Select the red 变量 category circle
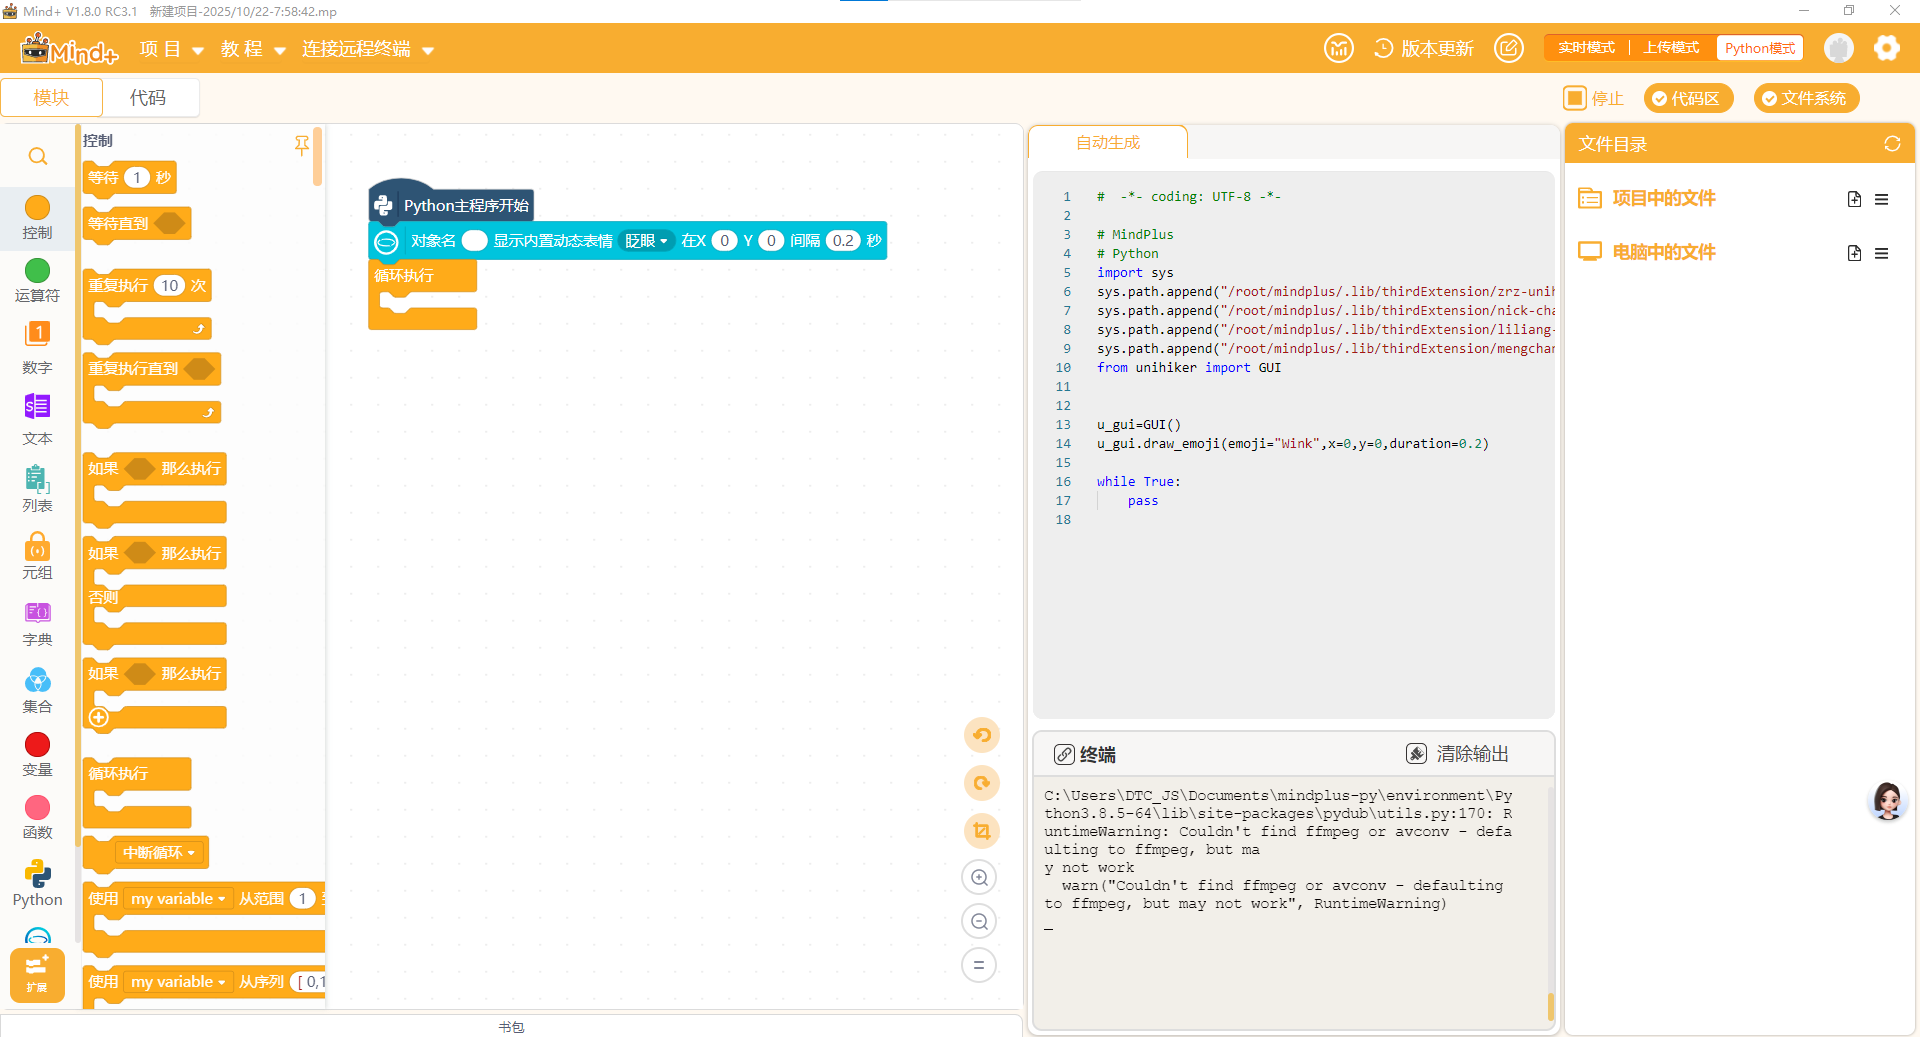Viewport: 1920px width, 1037px height. [37, 745]
